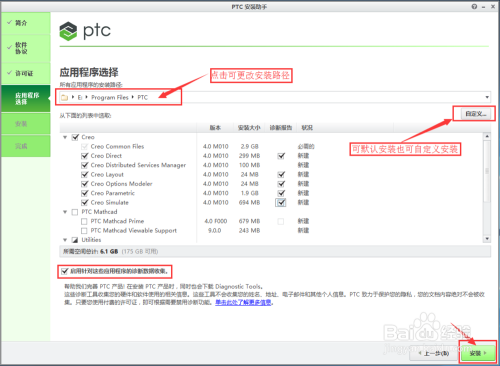The width and height of the screenshot is (500, 366).
Task: Toggle diagnostic report for Creo Options Modeler
Action: click(281, 184)
